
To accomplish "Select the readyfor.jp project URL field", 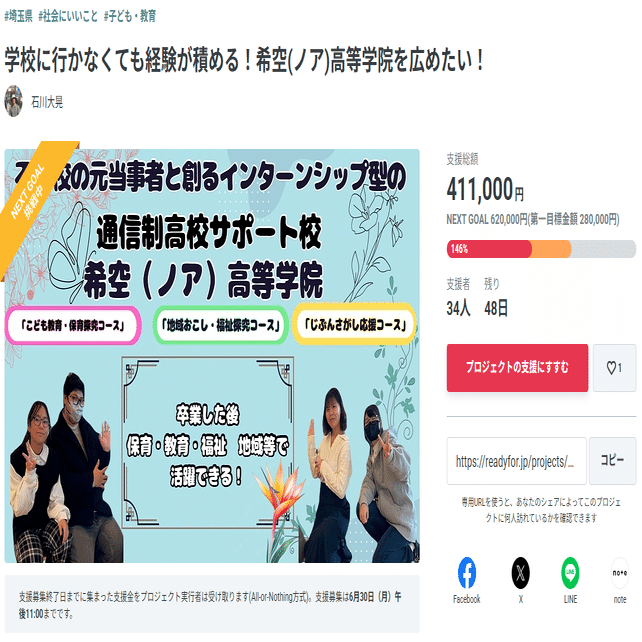I will click(516, 461).
